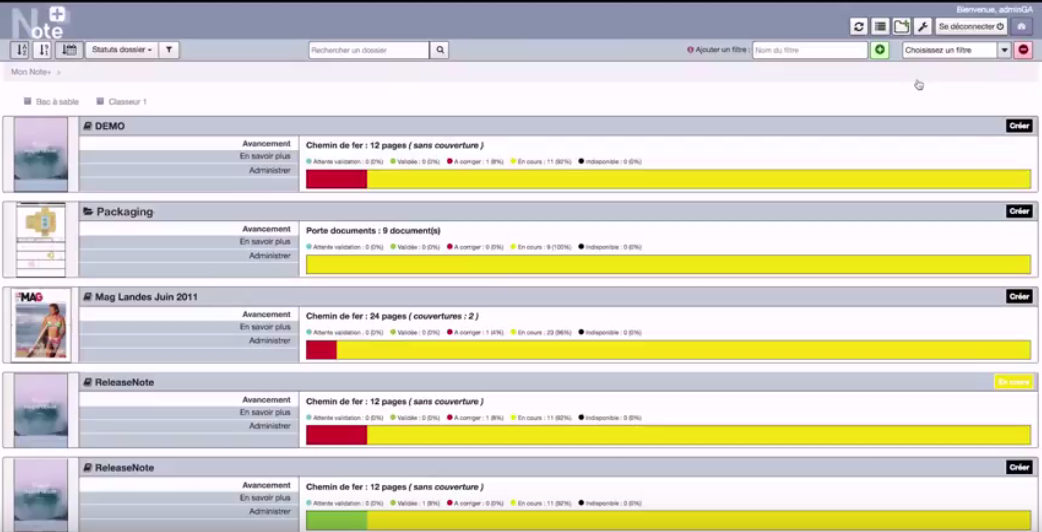
Task: Toggle the Bac à sable binder
Action: (x=28, y=101)
